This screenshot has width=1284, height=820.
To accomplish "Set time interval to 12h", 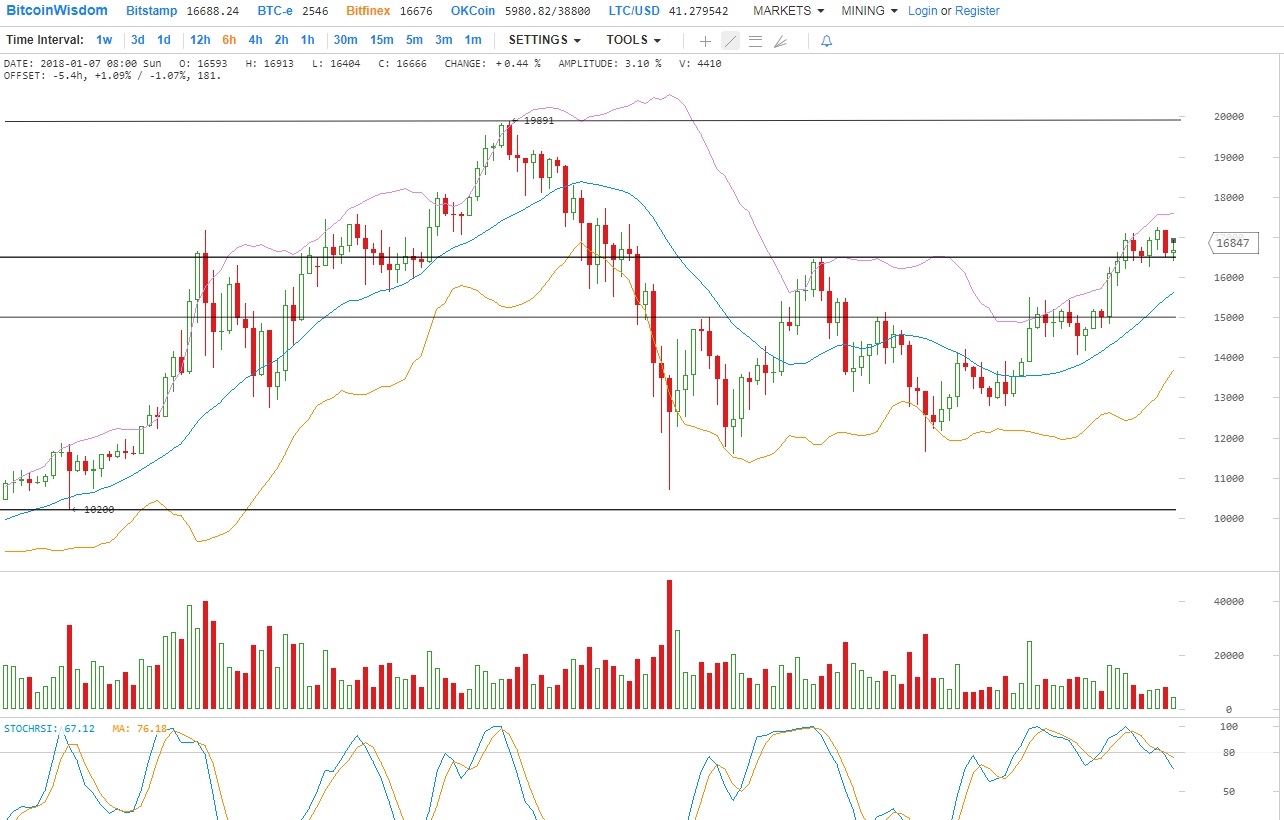I will click(x=200, y=40).
